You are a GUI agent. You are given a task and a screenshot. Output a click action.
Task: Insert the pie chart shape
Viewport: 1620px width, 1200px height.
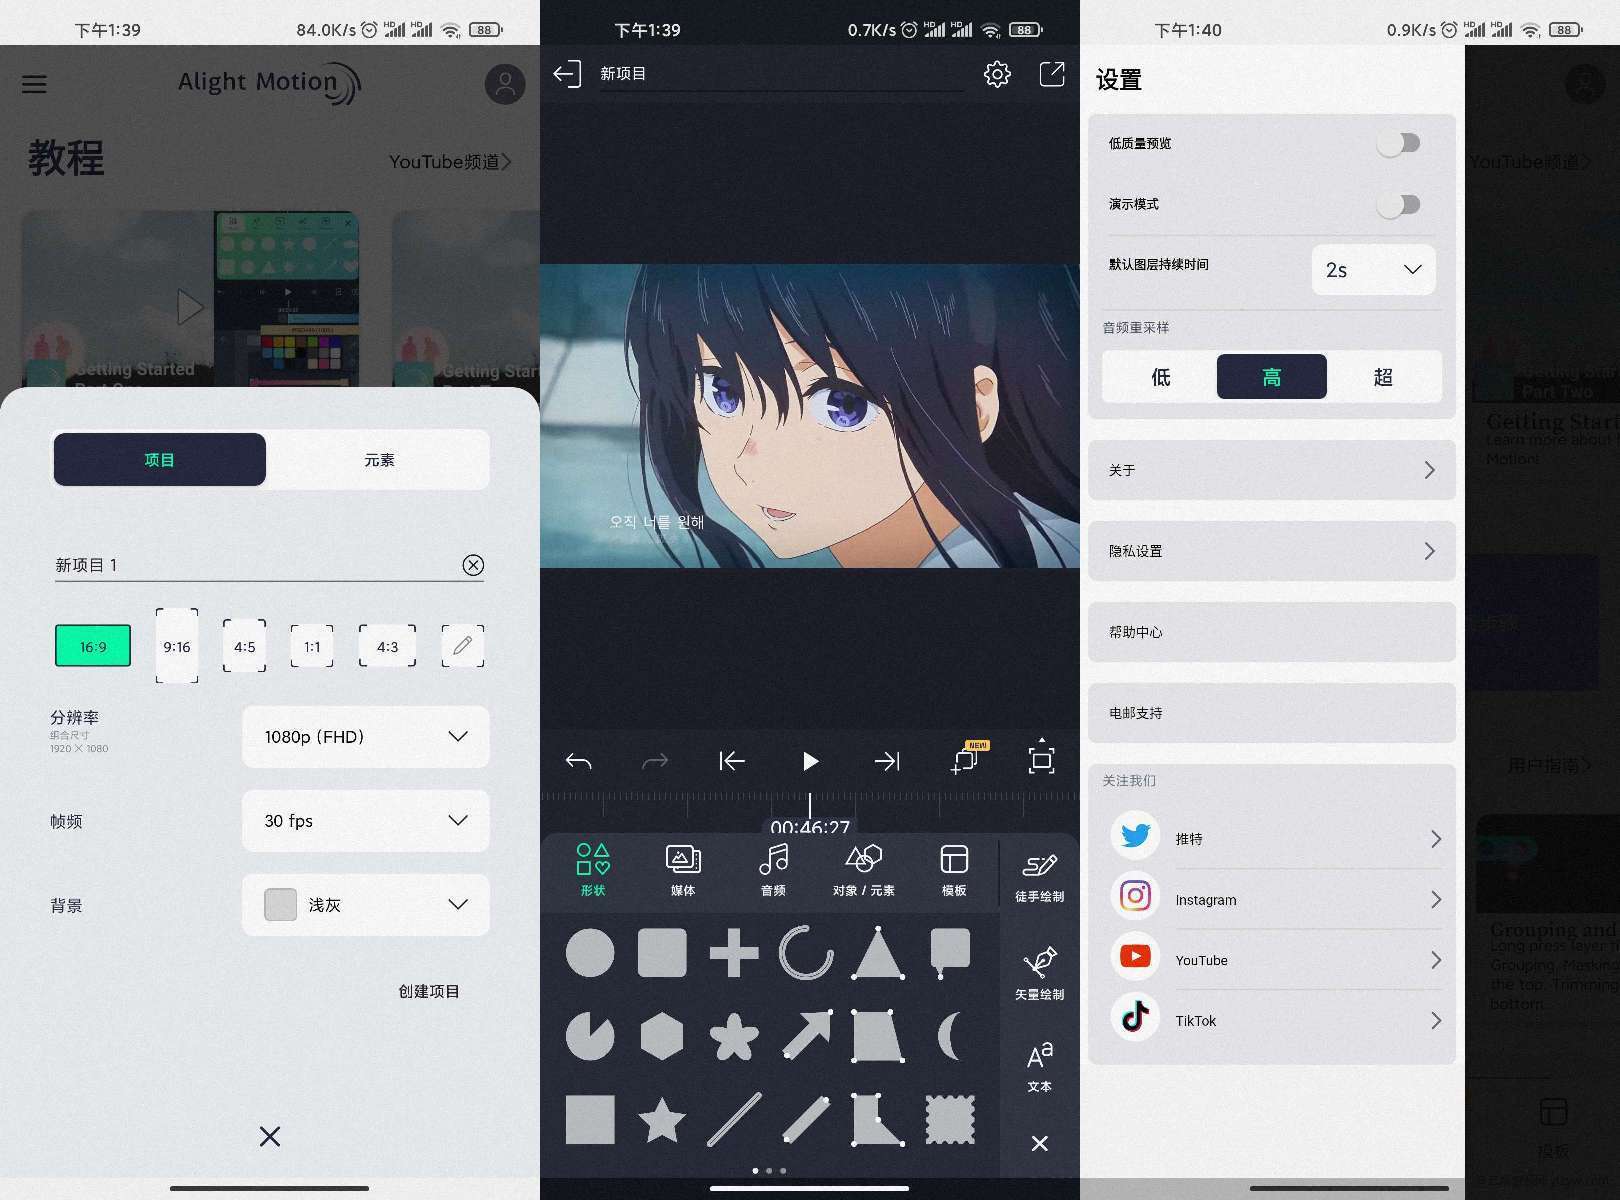590,1036
